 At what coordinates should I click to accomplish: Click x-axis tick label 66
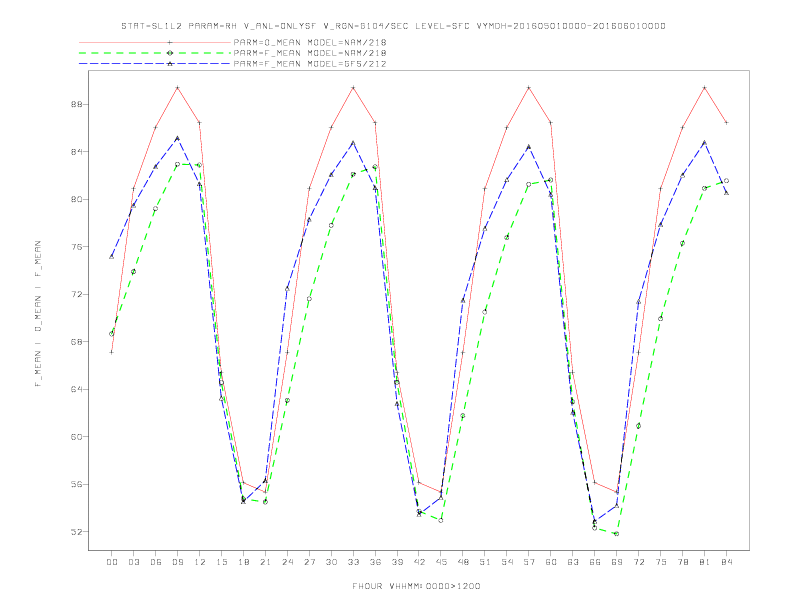tap(595, 562)
